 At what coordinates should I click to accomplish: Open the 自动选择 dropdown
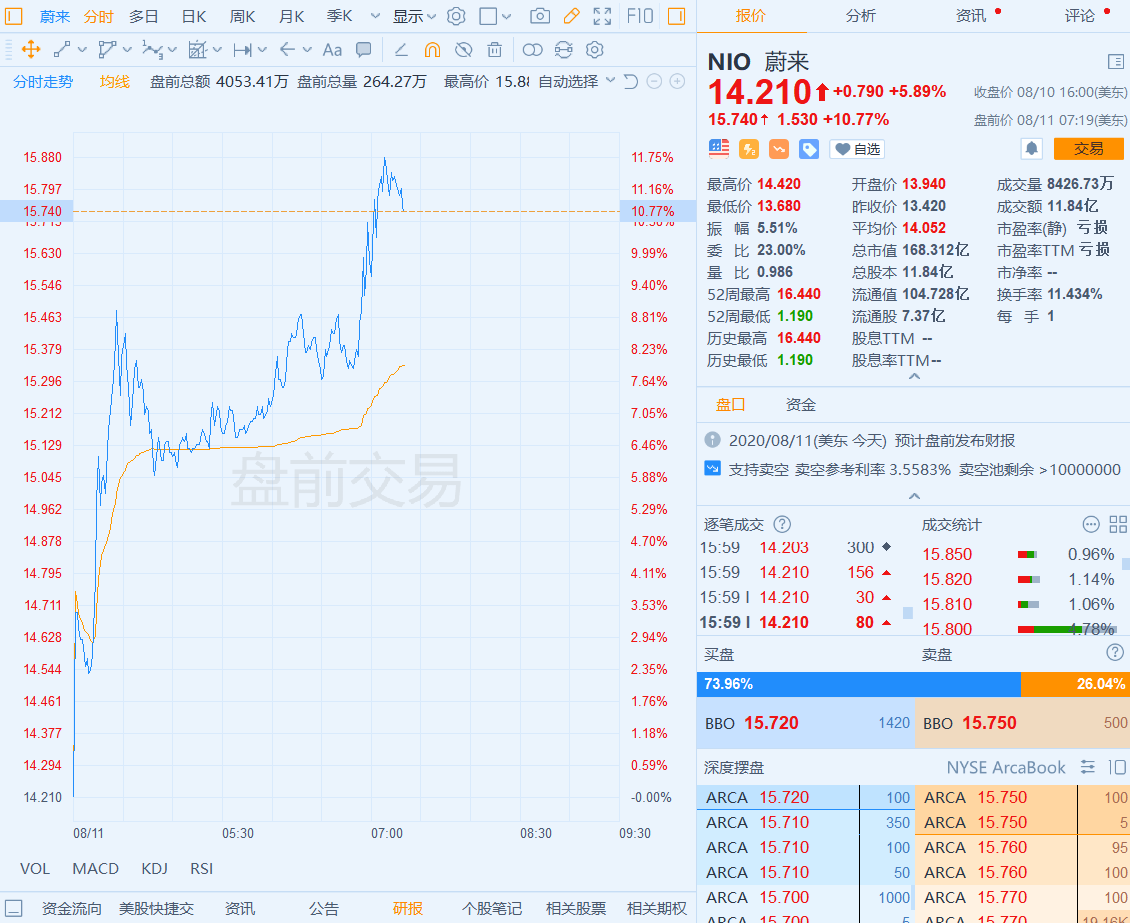[577, 81]
